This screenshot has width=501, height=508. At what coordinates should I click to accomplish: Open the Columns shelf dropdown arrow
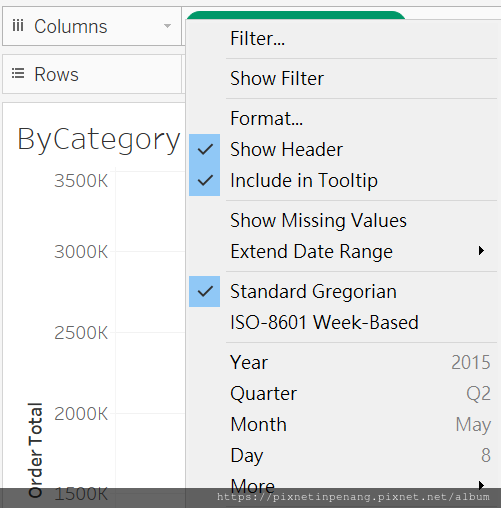point(167,26)
